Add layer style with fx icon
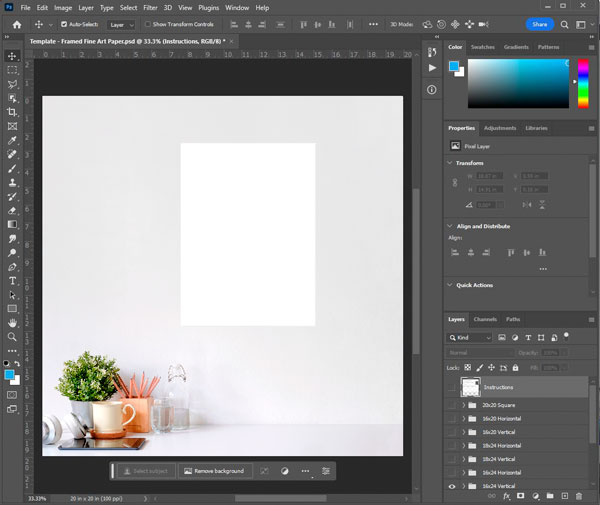600x505 pixels. pos(507,495)
